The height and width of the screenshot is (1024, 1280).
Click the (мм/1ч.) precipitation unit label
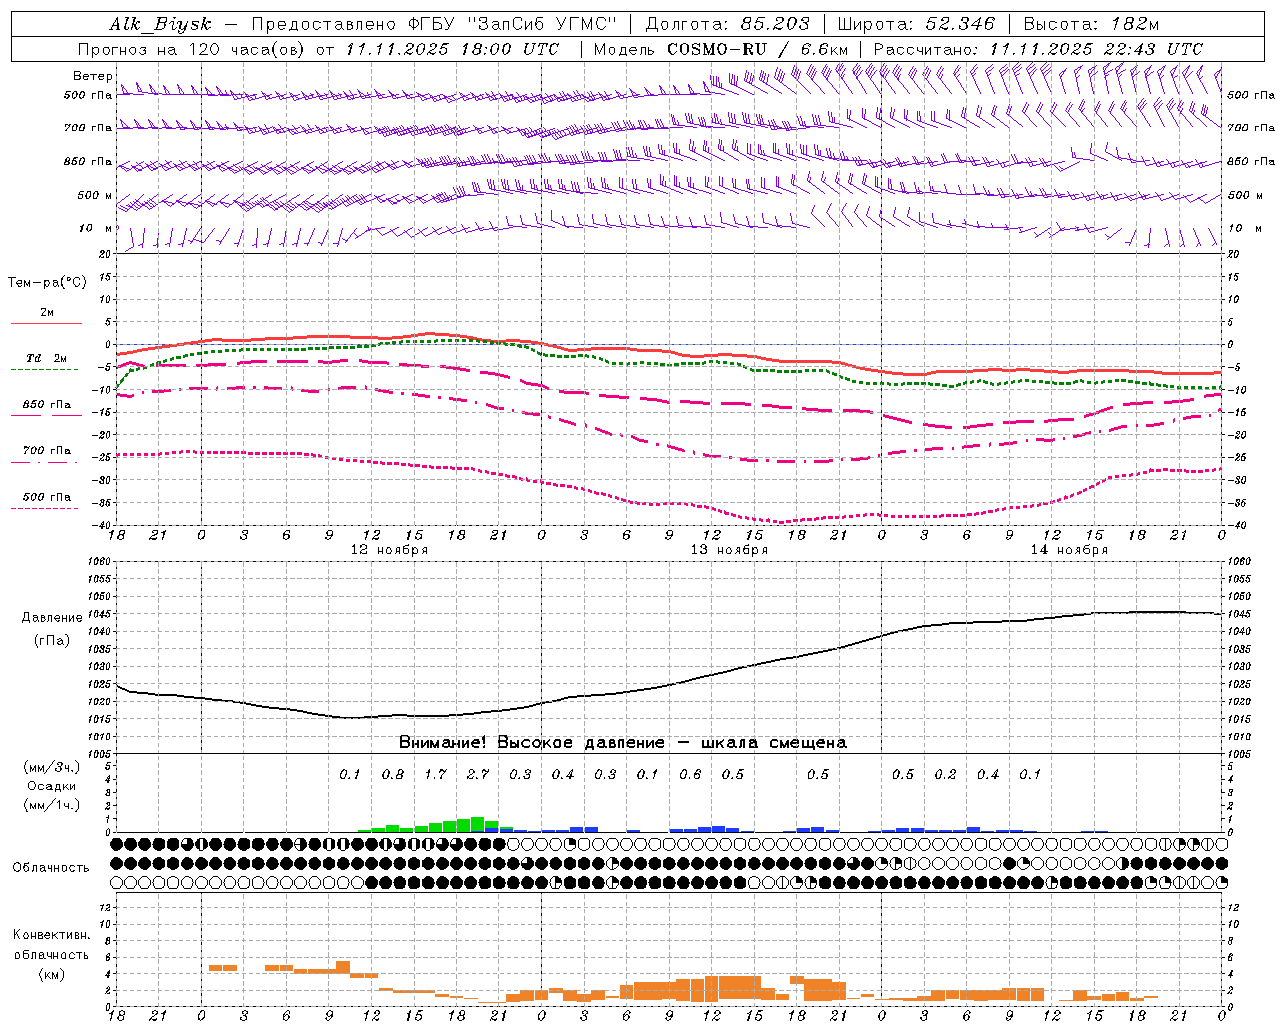point(52,805)
